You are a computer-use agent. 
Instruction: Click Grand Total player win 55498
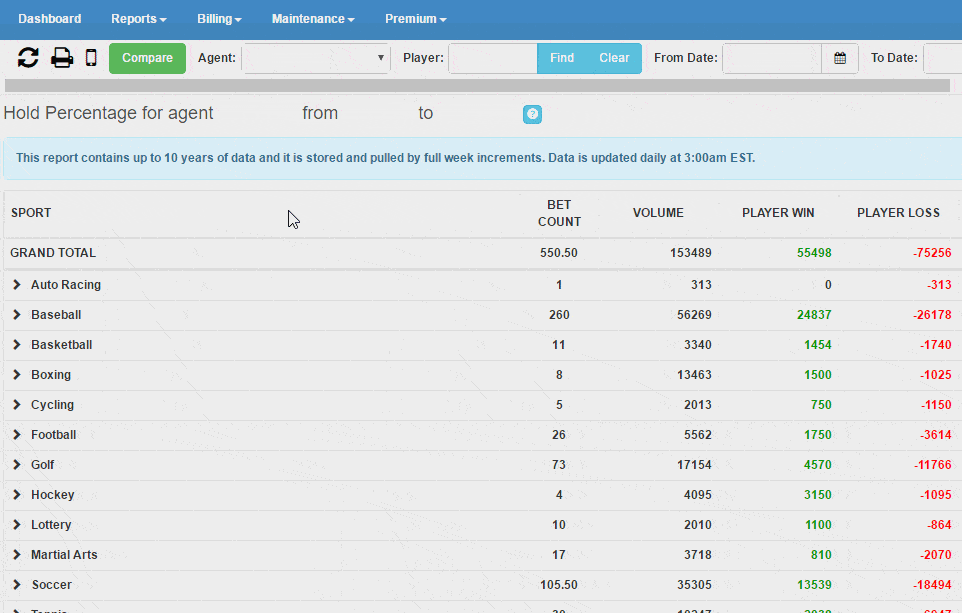coord(814,253)
